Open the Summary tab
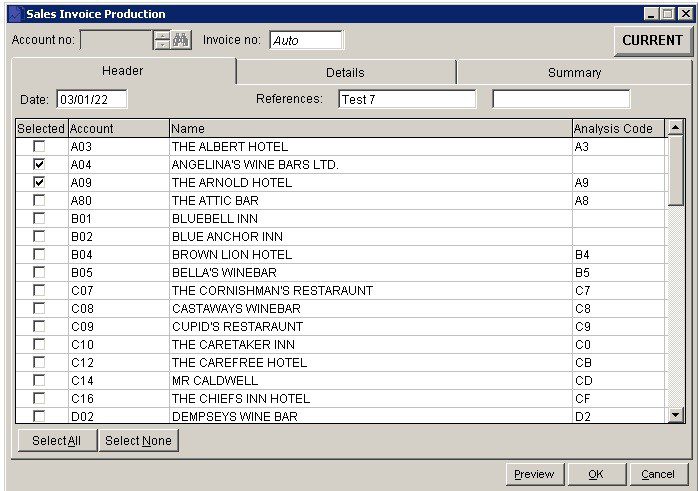Image resolution: width=698 pixels, height=491 pixels. click(x=574, y=73)
